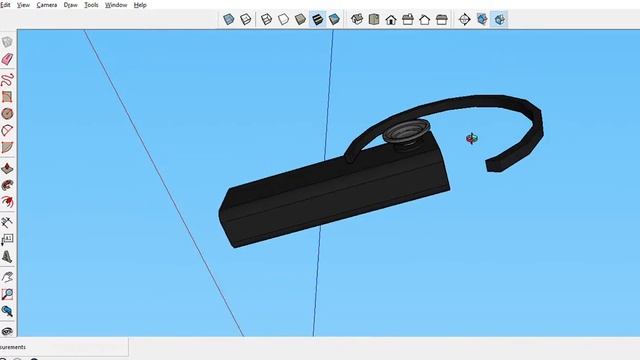Select the Tape Measure tool
Screen dimensions: 640x360
(x=7, y=222)
